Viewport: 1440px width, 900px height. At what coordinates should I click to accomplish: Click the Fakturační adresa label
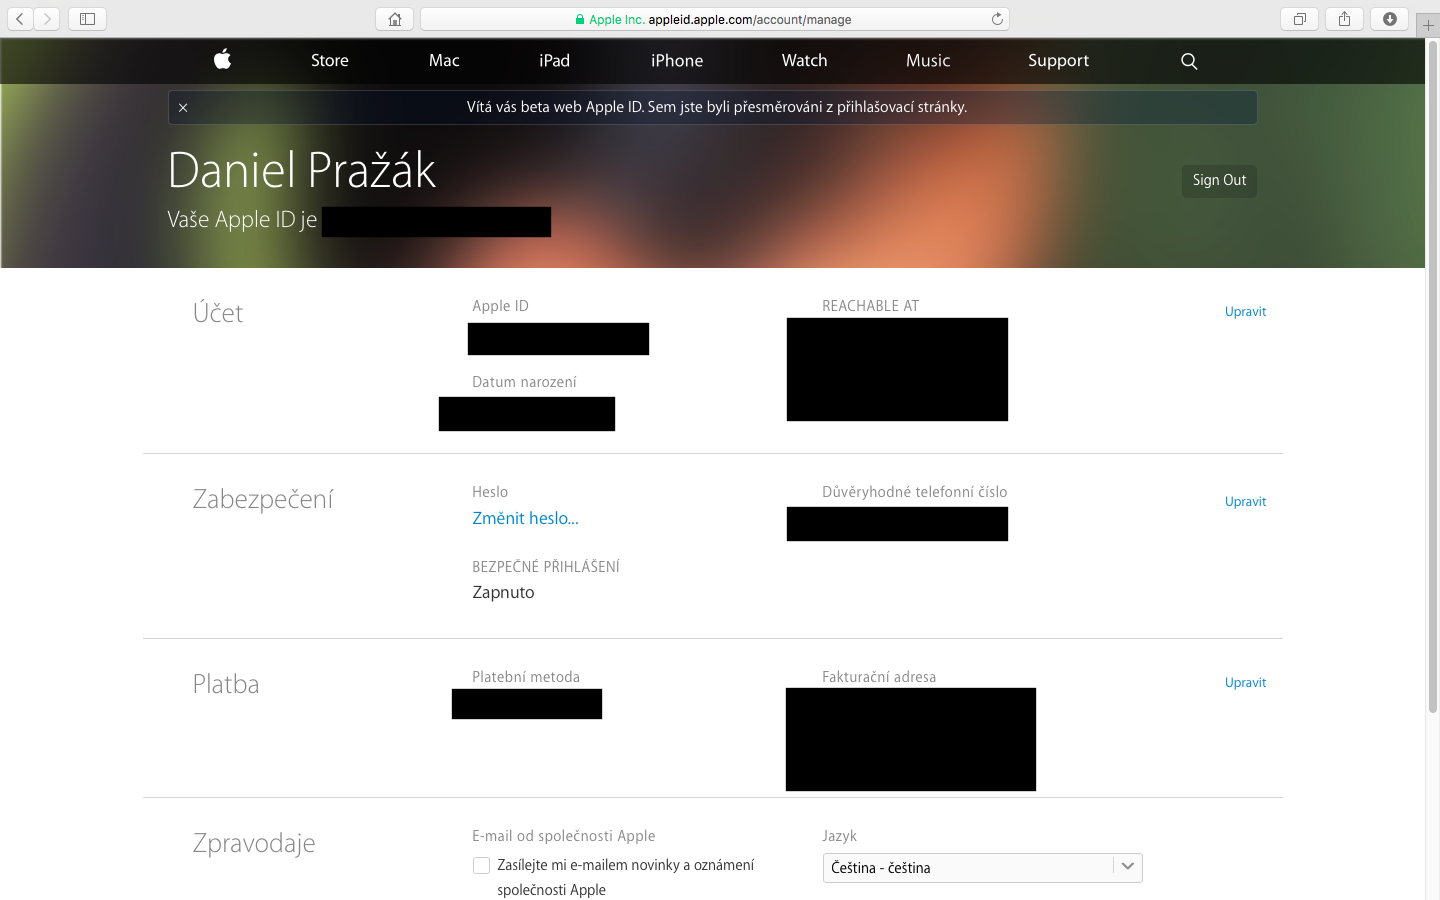point(879,677)
